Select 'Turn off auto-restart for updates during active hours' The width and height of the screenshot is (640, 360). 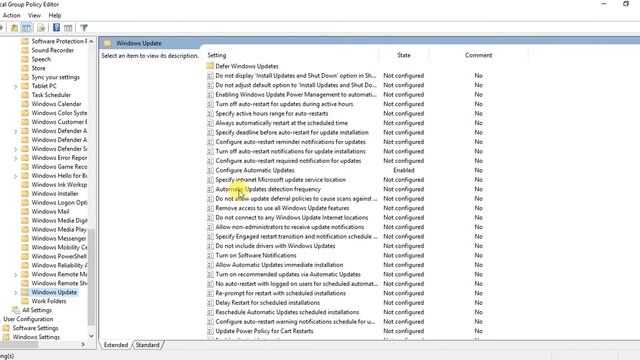(284, 104)
